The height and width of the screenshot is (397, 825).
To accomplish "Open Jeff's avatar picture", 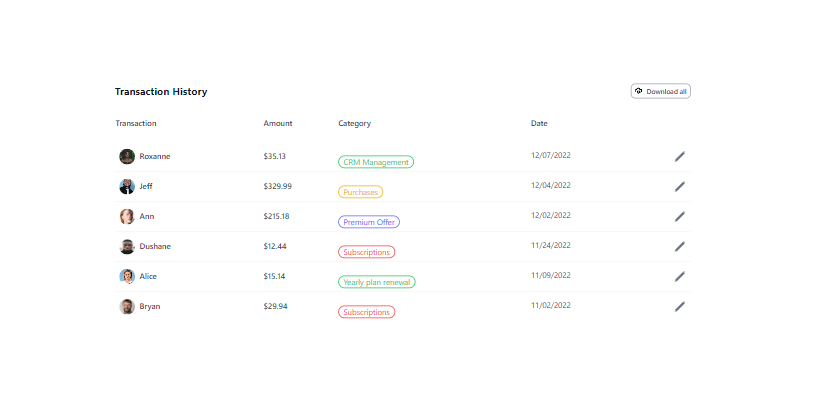I will tap(127, 186).
